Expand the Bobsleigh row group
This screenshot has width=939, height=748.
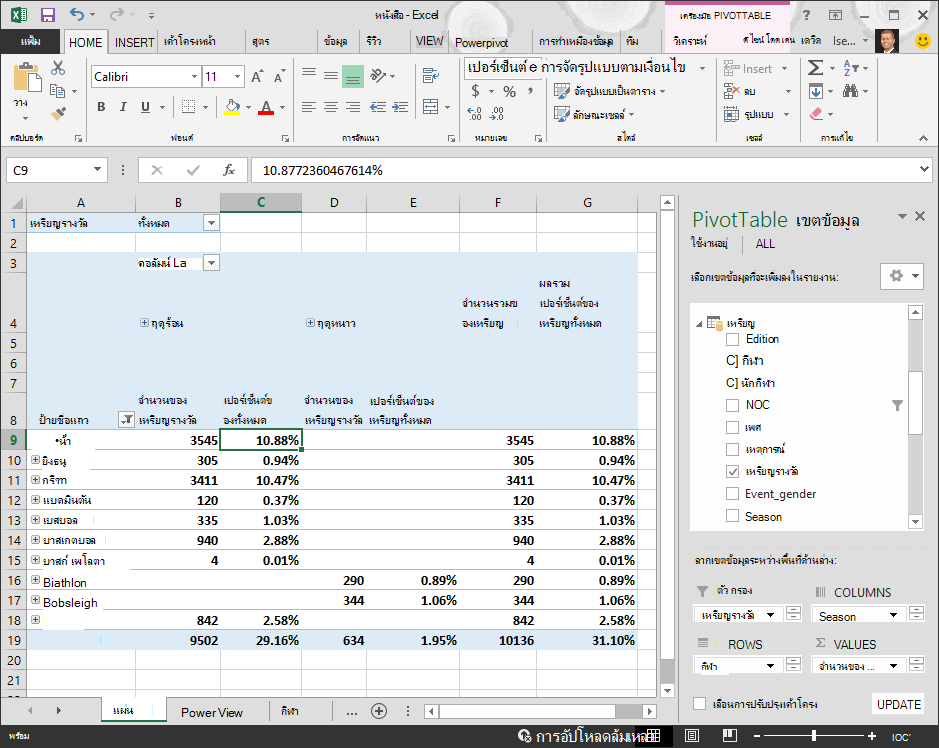[35, 599]
